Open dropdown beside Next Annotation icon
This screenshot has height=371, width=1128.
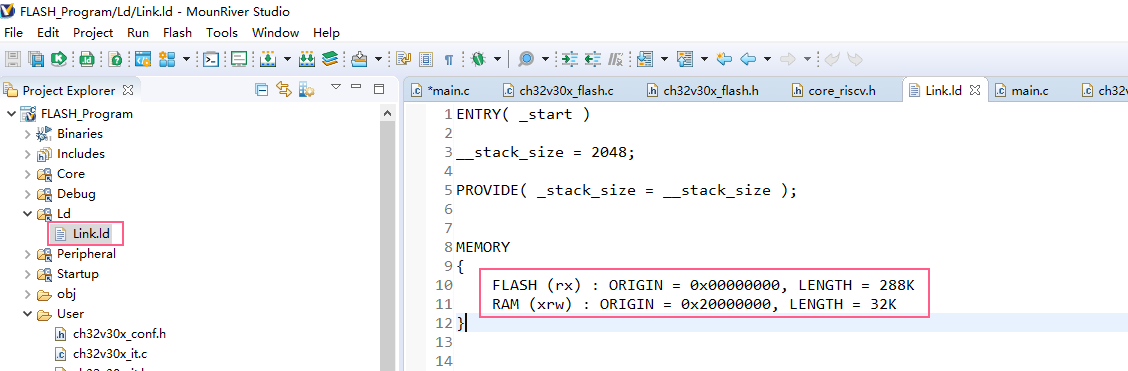(x=664, y=59)
